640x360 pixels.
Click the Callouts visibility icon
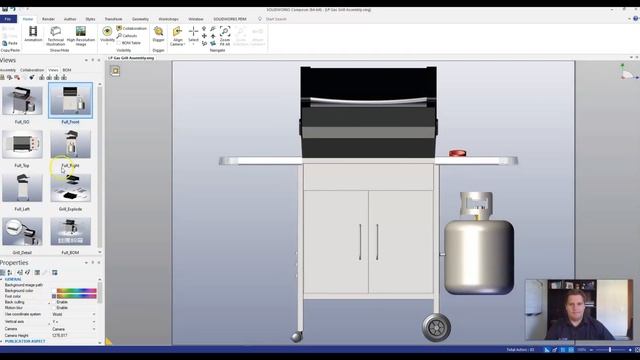pos(119,36)
